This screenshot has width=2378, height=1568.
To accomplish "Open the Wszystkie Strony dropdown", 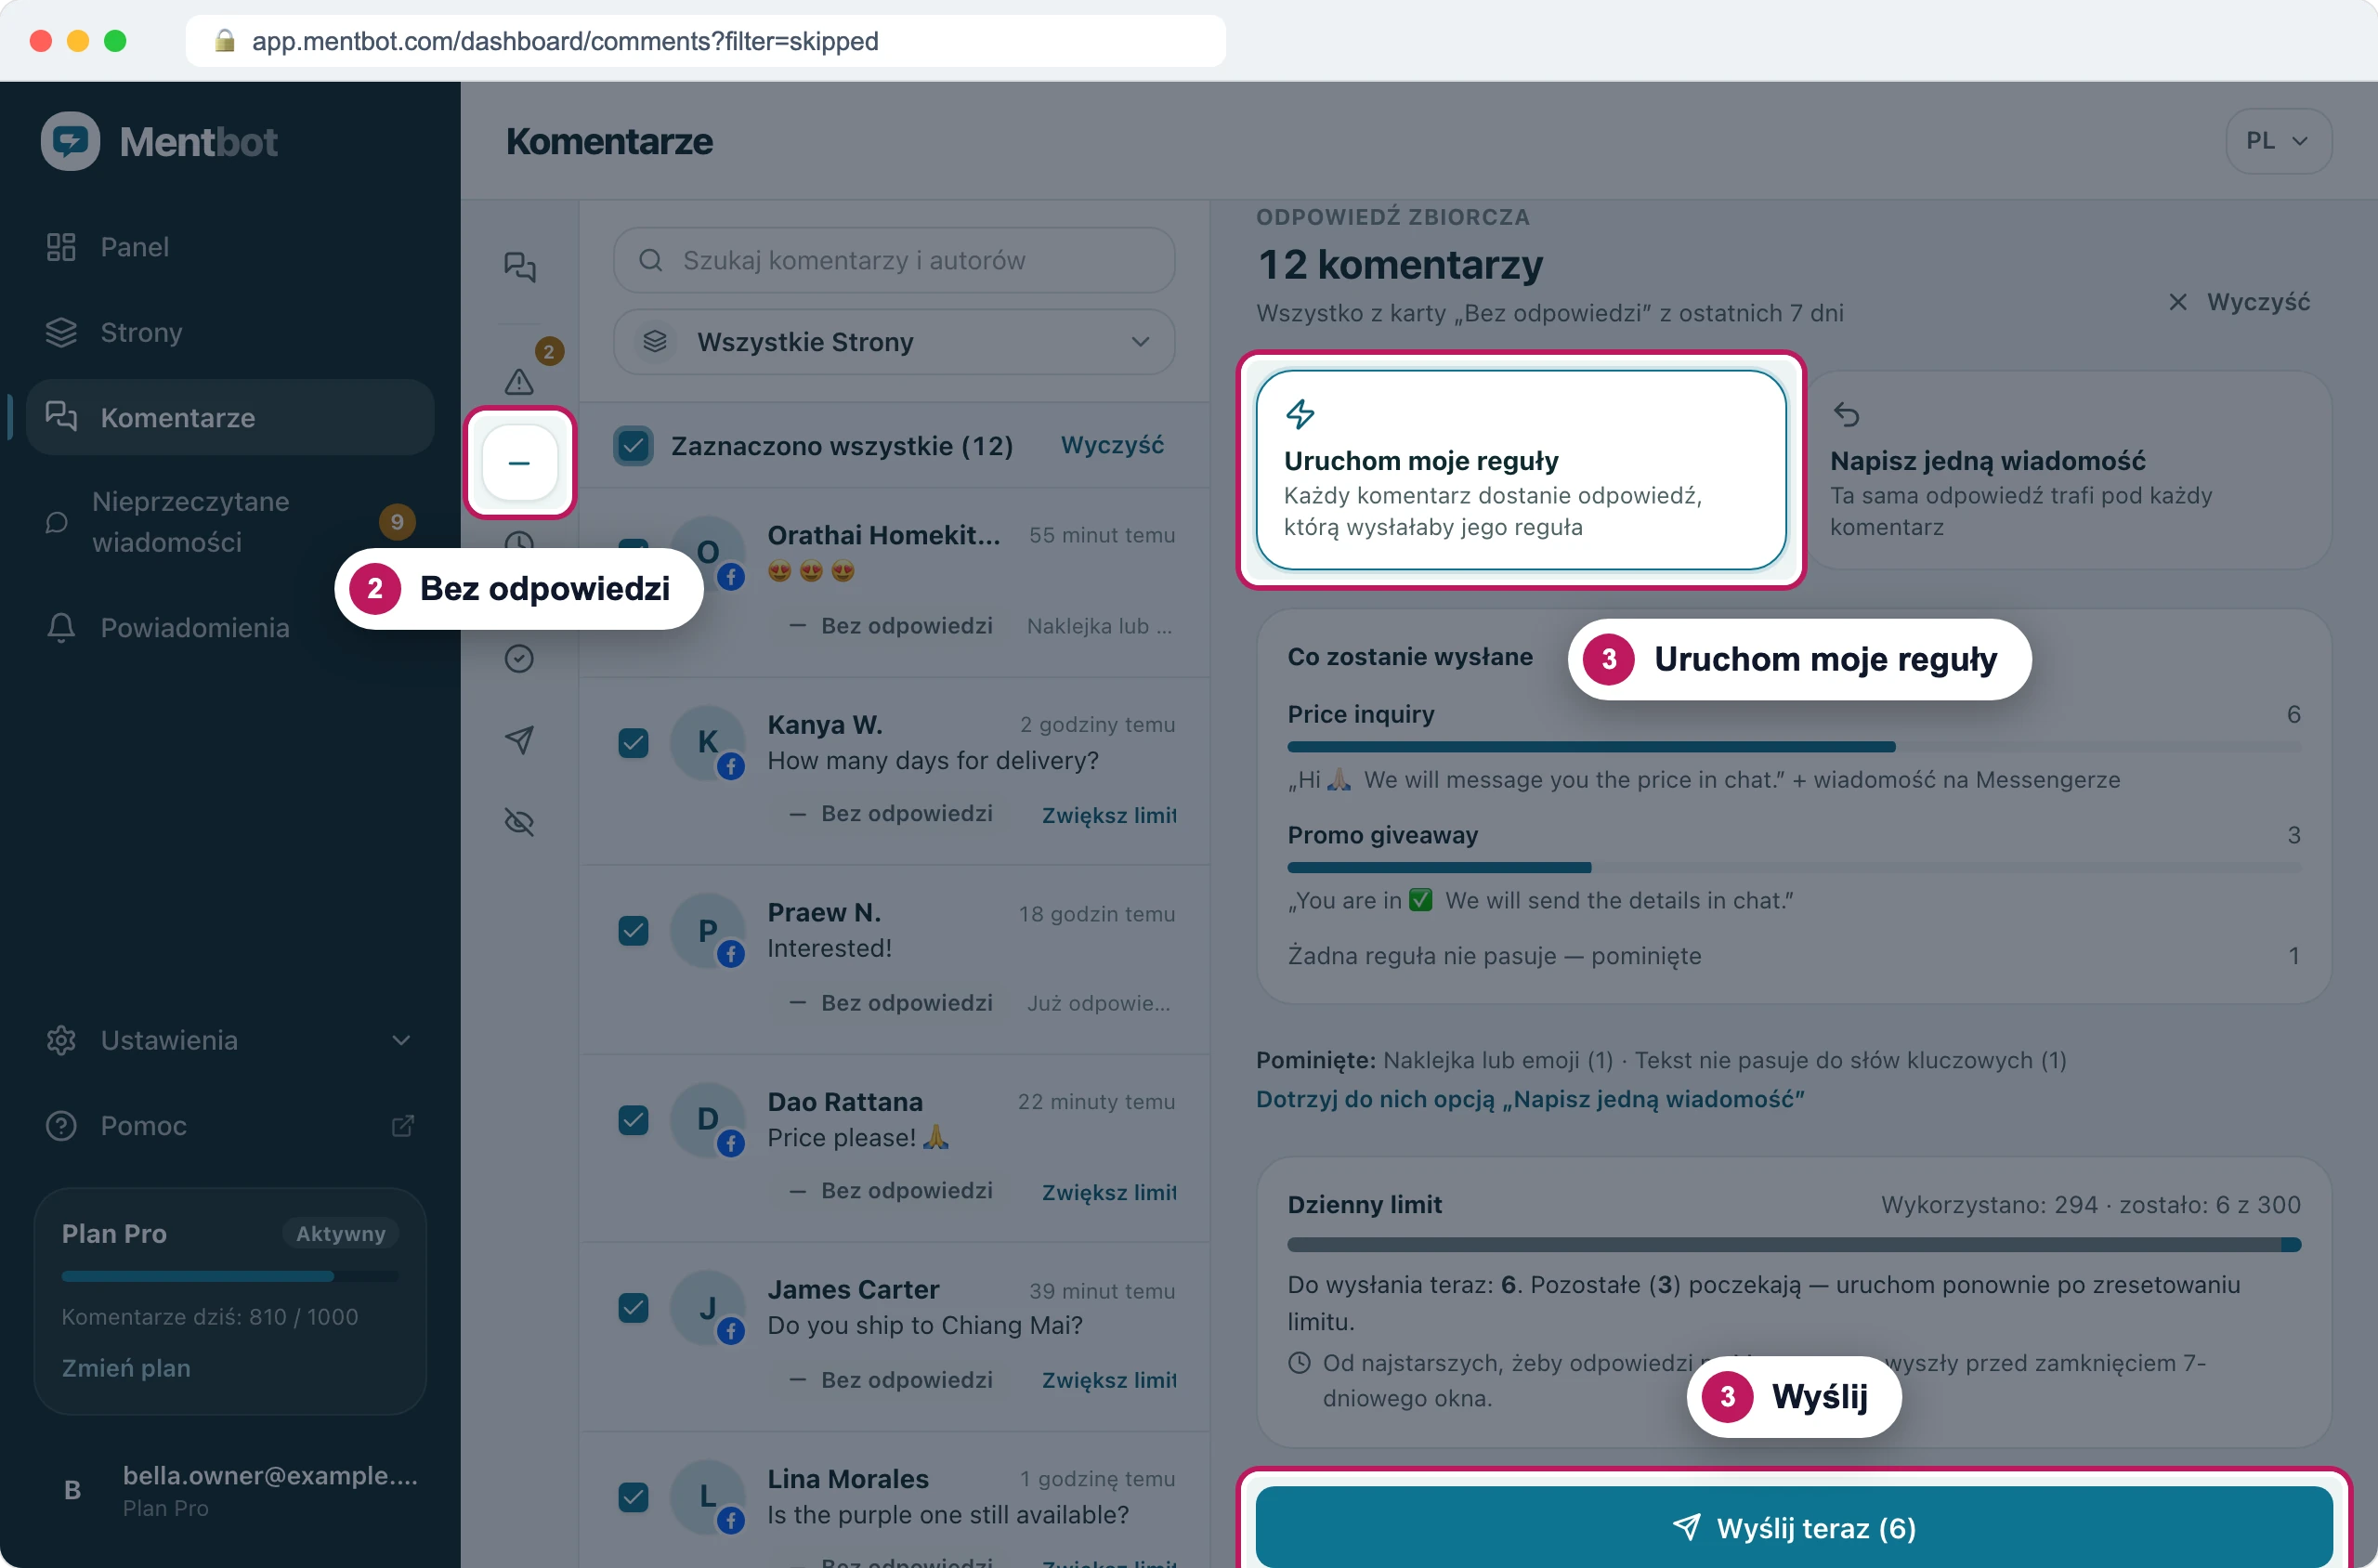I will [x=894, y=342].
